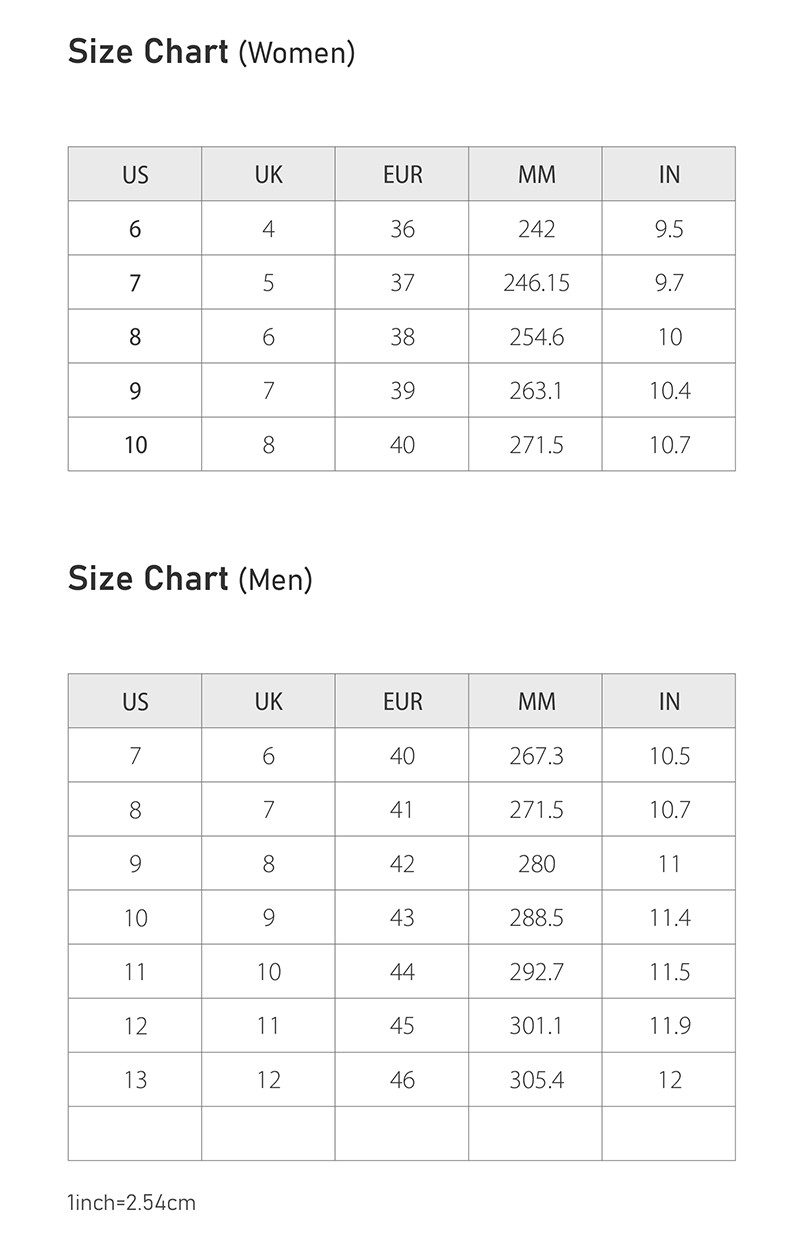This screenshot has width=800, height=1235.
Task: Click men's EUR 43 cell
Action: [402, 918]
